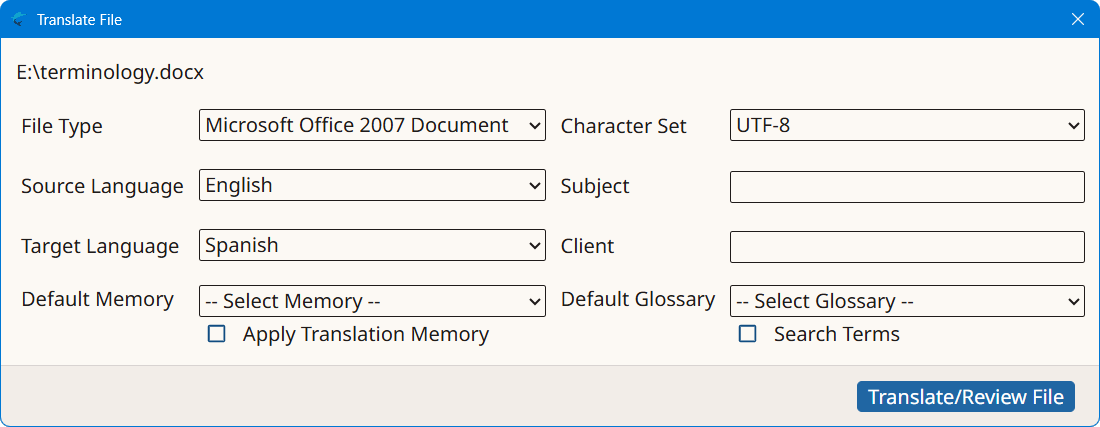Click the Apply Translation Memory label text
Image resolution: width=1100 pixels, height=427 pixels.
[x=365, y=334]
